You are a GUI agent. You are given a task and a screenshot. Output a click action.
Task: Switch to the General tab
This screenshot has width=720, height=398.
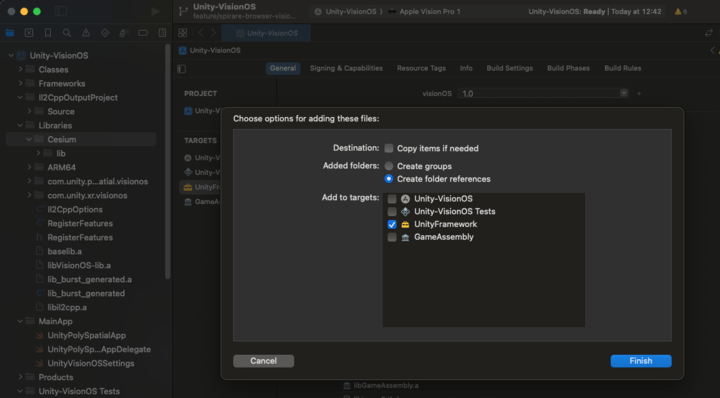[x=283, y=68]
